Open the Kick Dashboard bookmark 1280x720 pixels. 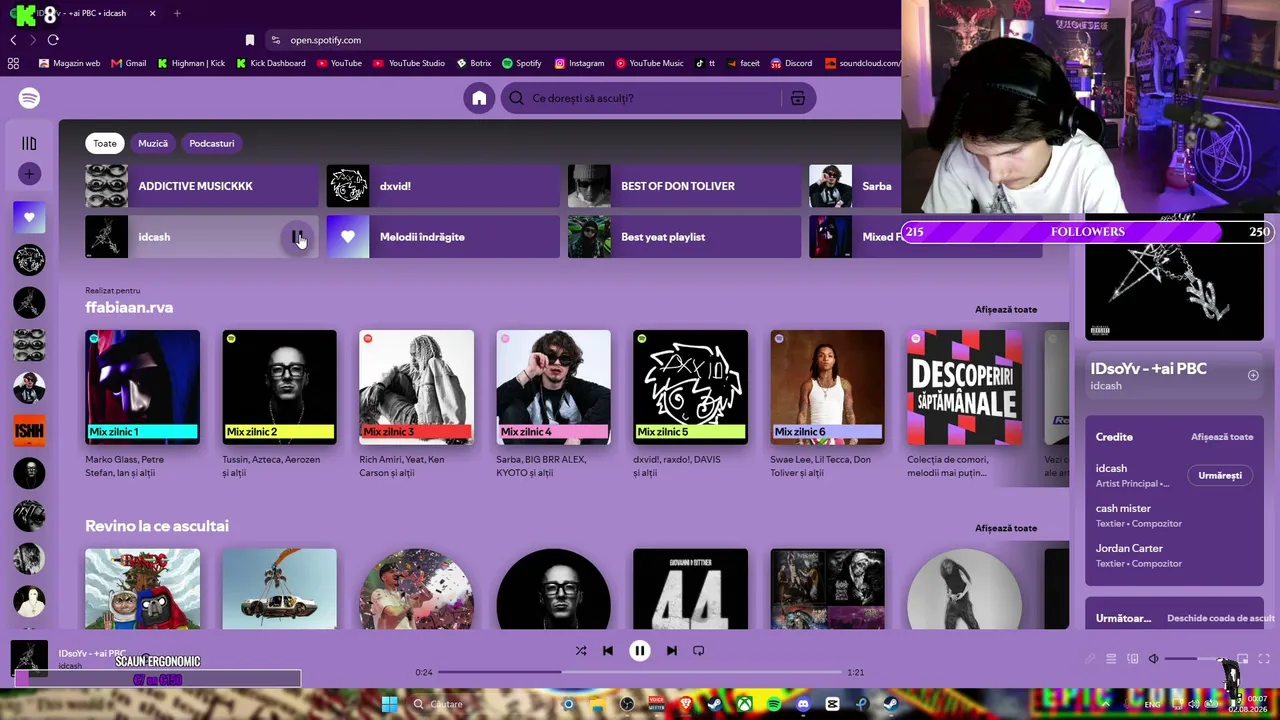pos(271,63)
